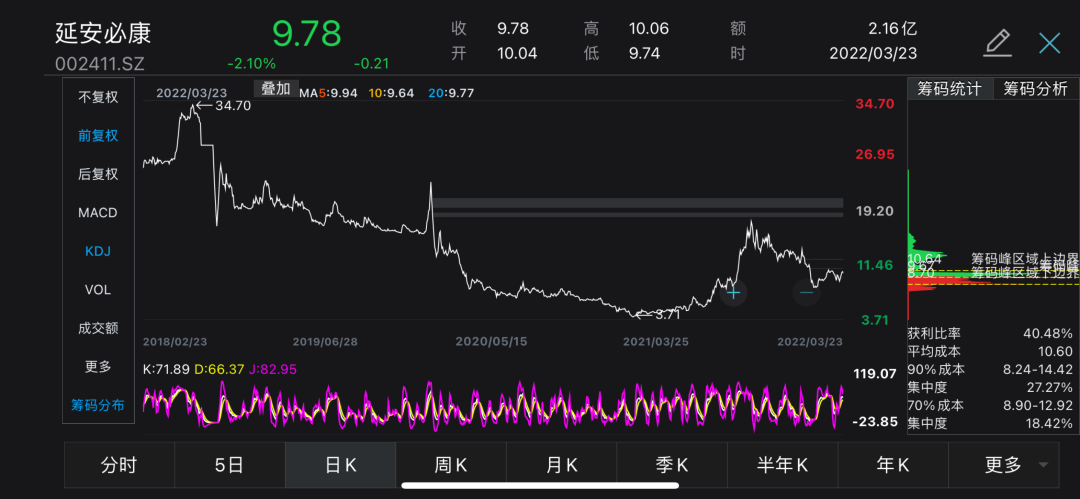Switch indicator to MACD

pyautogui.click(x=98, y=213)
